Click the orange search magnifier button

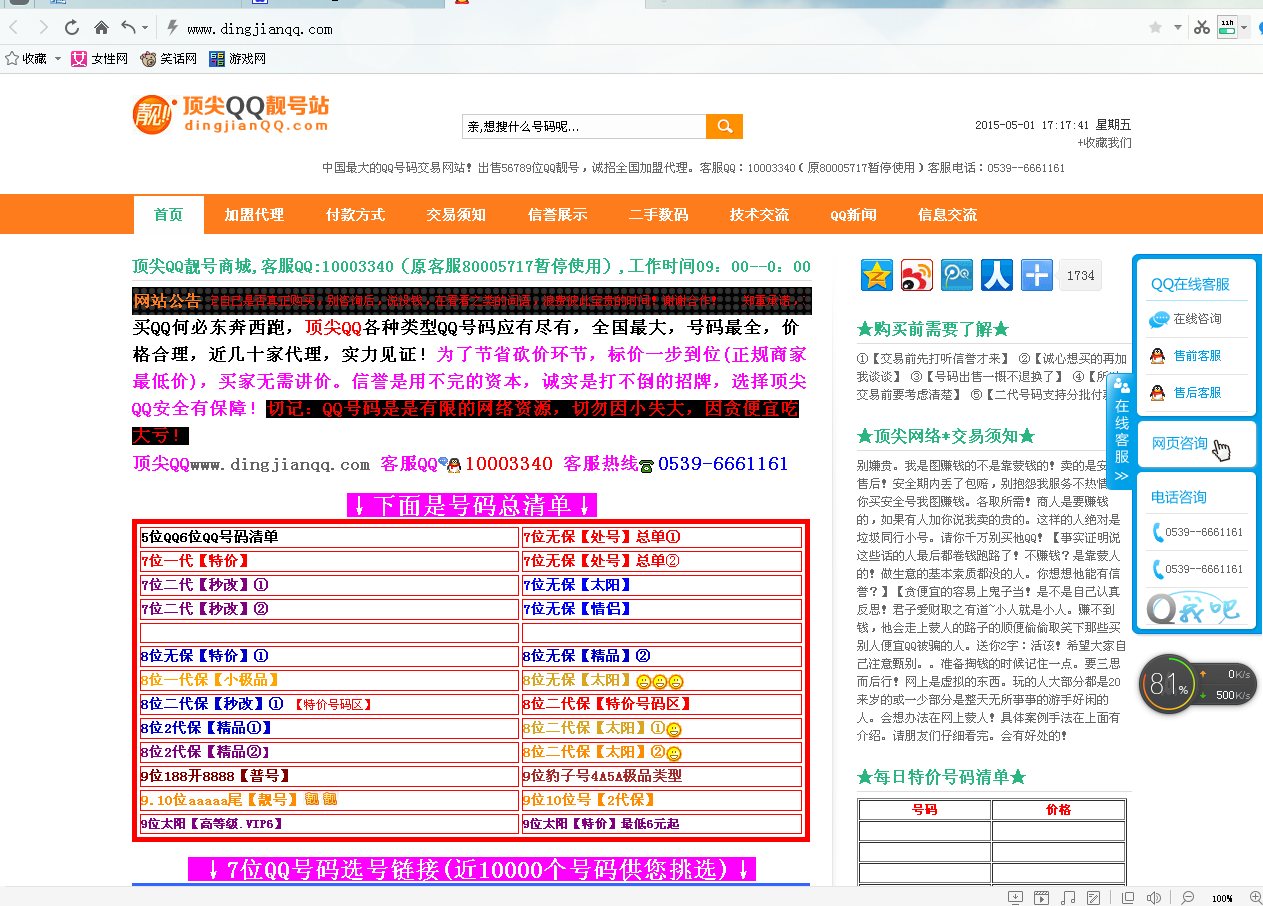(724, 126)
